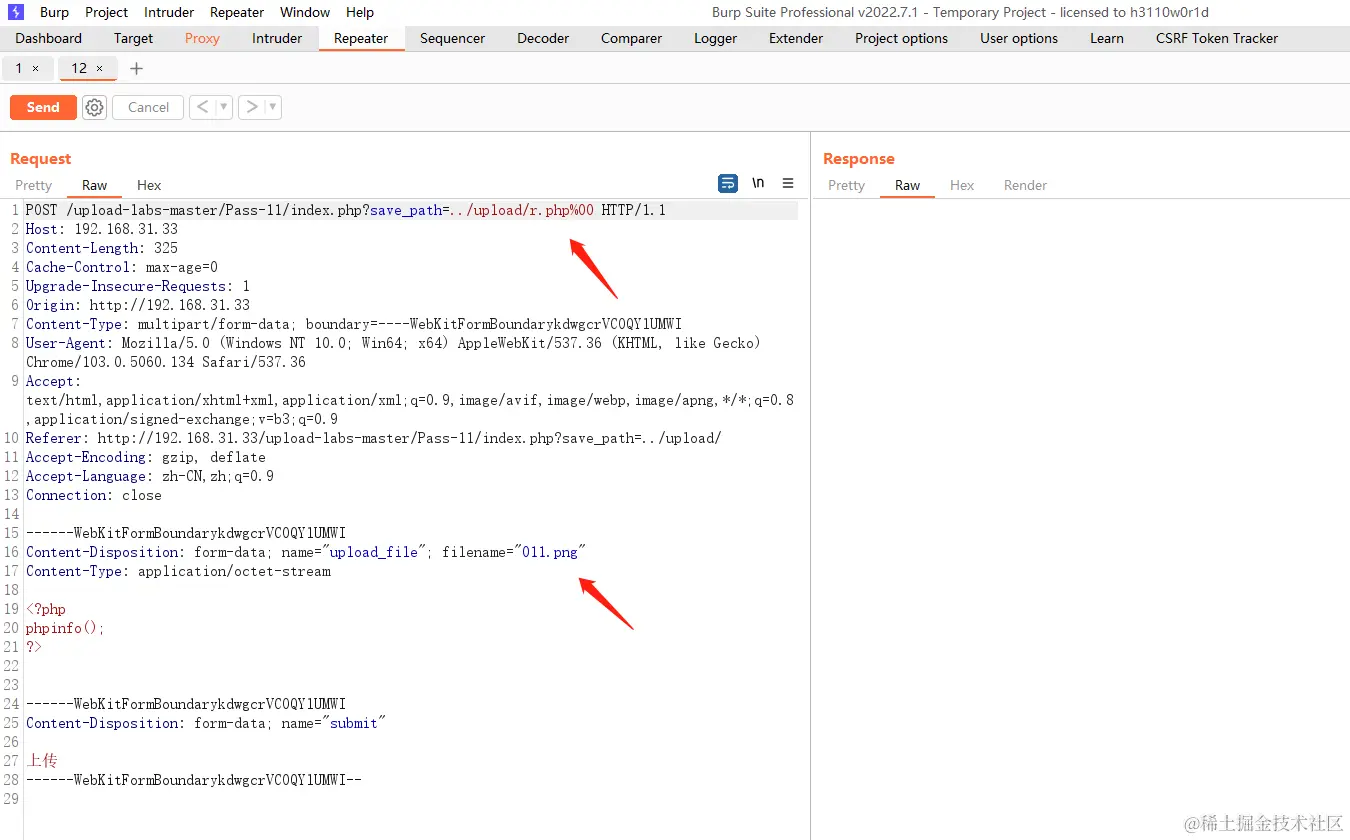The height and width of the screenshot is (840, 1350).
Task: Open the Project options tab
Action: (901, 38)
